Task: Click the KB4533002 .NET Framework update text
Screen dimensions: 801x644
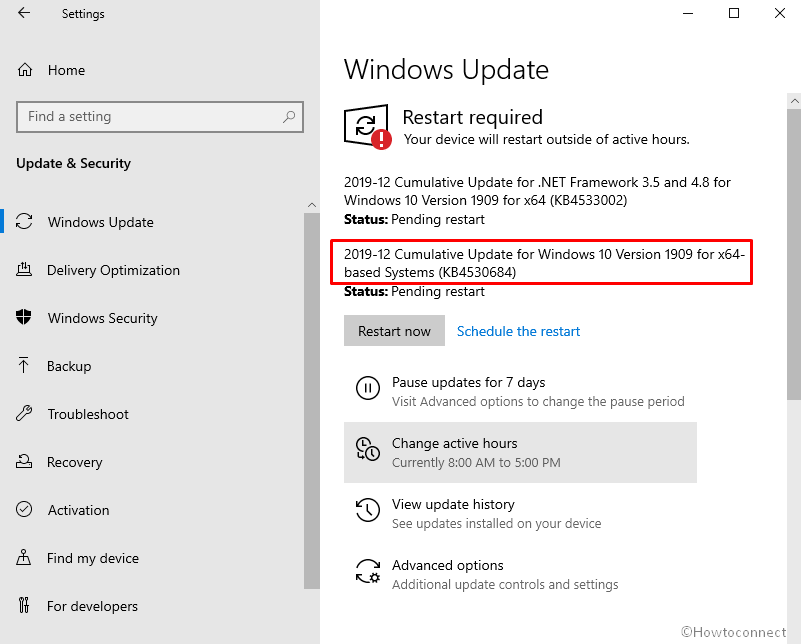Action: click(537, 191)
